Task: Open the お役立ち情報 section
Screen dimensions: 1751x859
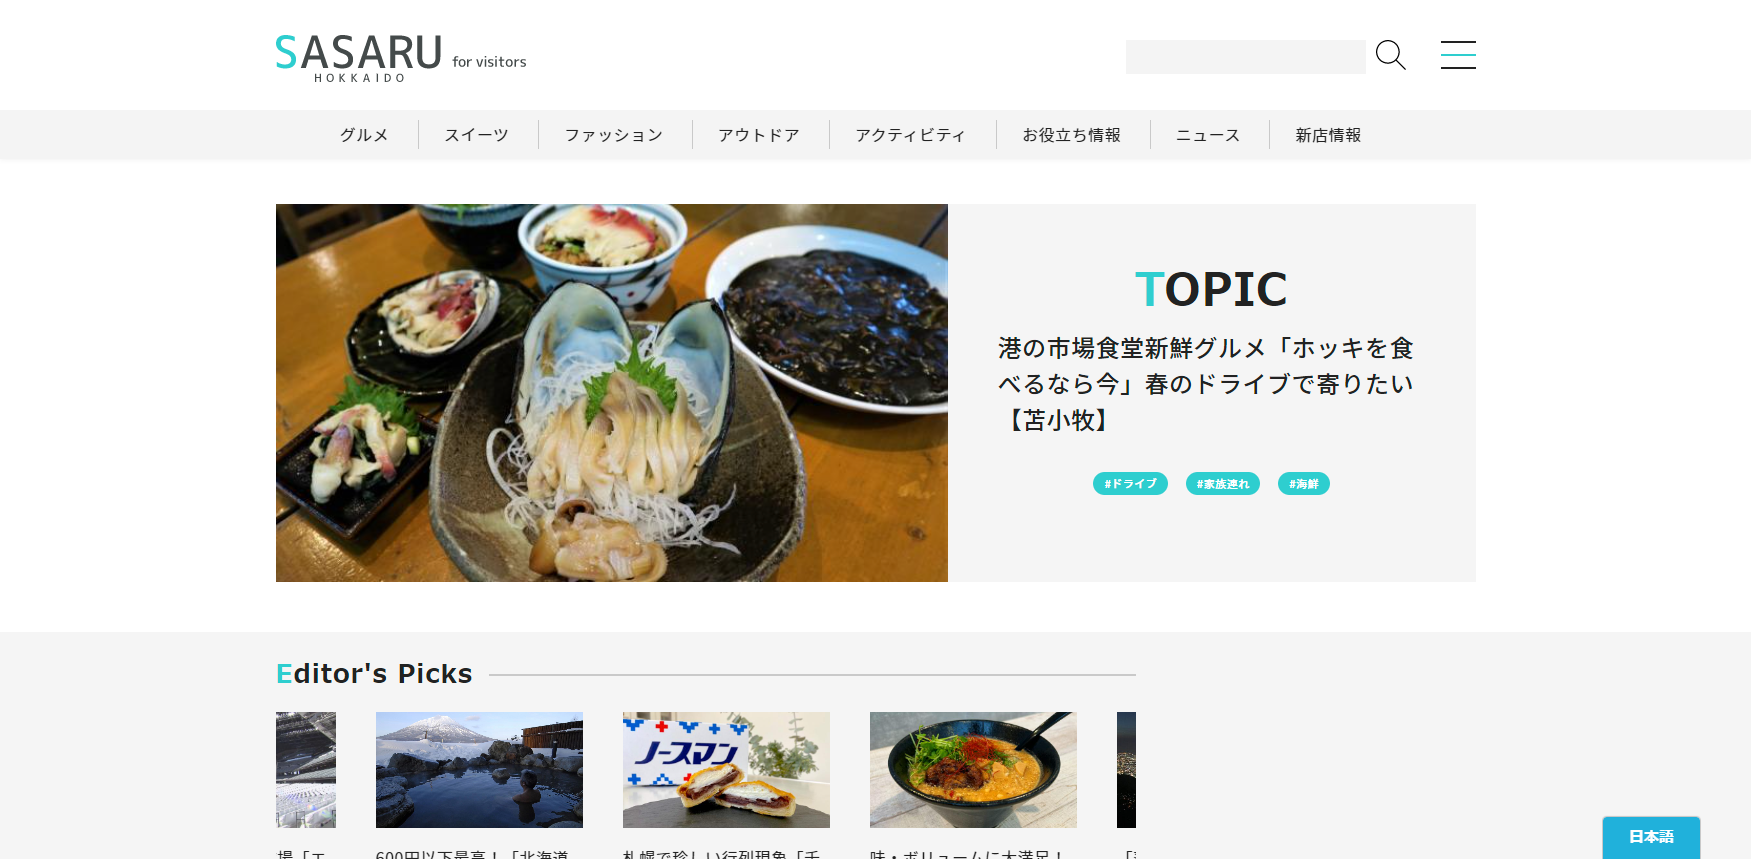Action: click(x=1072, y=135)
